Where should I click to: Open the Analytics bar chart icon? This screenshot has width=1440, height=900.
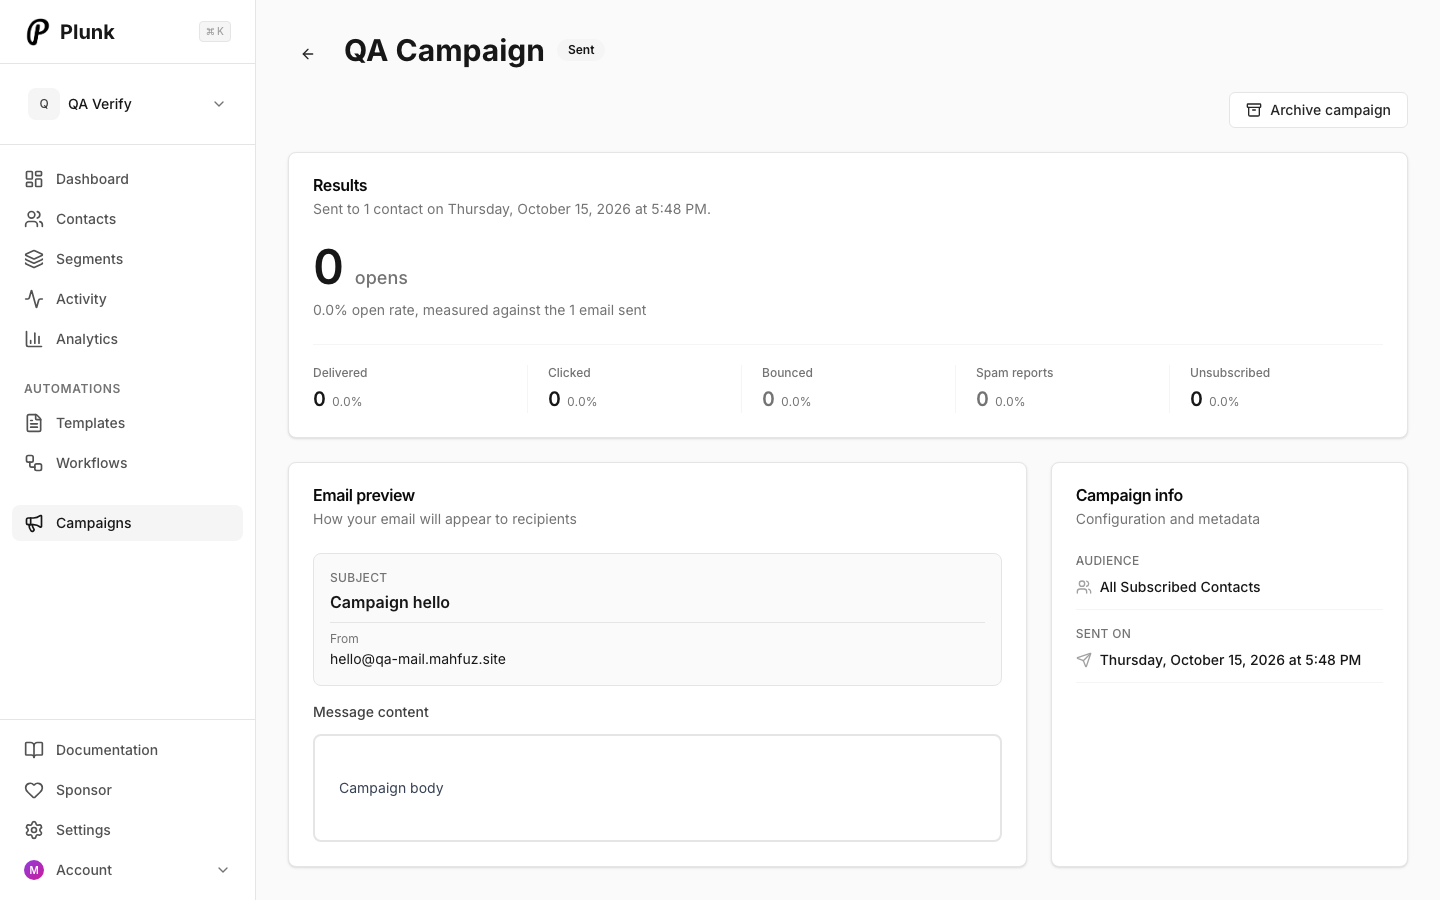click(x=34, y=339)
